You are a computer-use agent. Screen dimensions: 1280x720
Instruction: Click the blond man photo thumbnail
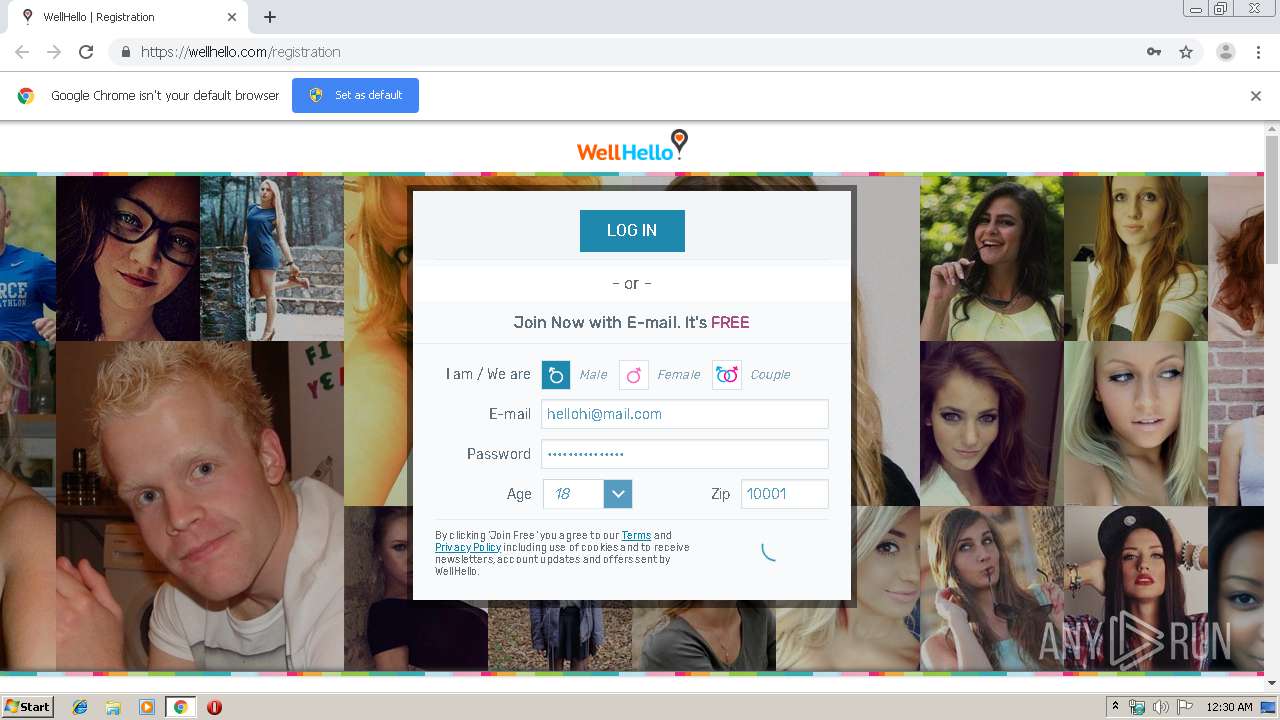200,505
